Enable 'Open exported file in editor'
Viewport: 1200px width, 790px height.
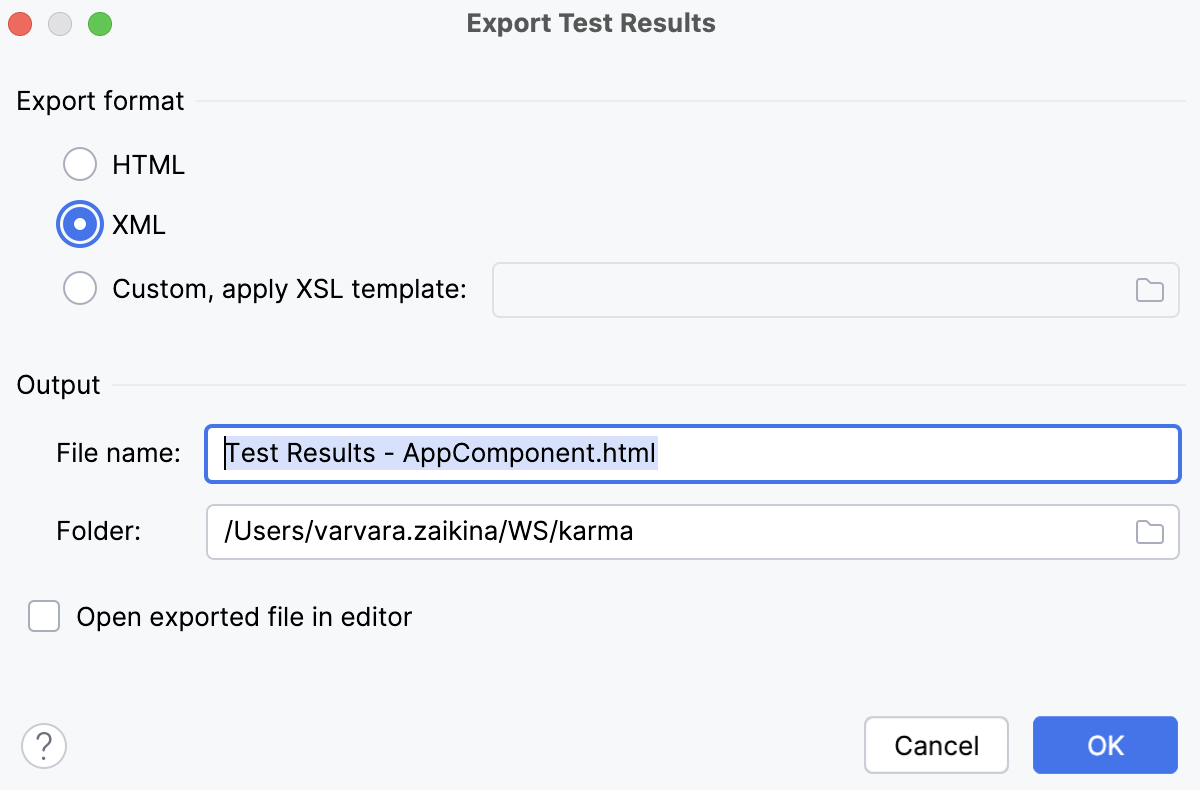[43, 617]
